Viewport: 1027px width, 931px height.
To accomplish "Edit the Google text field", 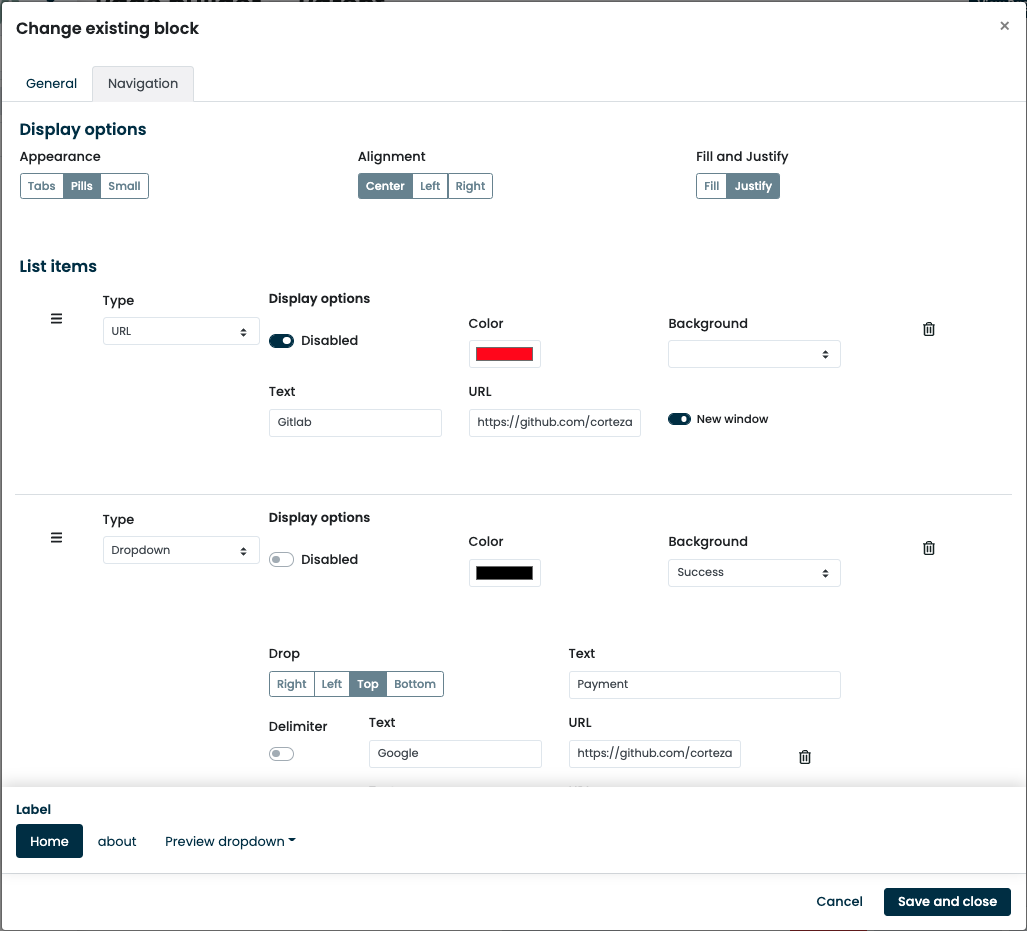I will [x=455, y=753].
